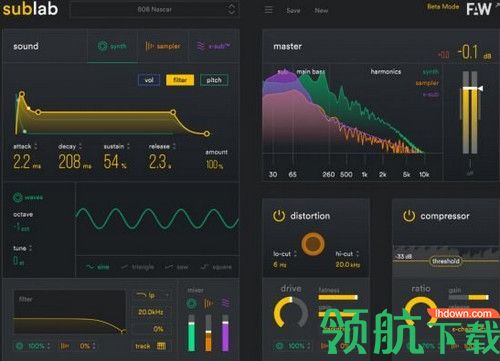
Task: Click the orange distortion type knob
Action: [313, 244]
